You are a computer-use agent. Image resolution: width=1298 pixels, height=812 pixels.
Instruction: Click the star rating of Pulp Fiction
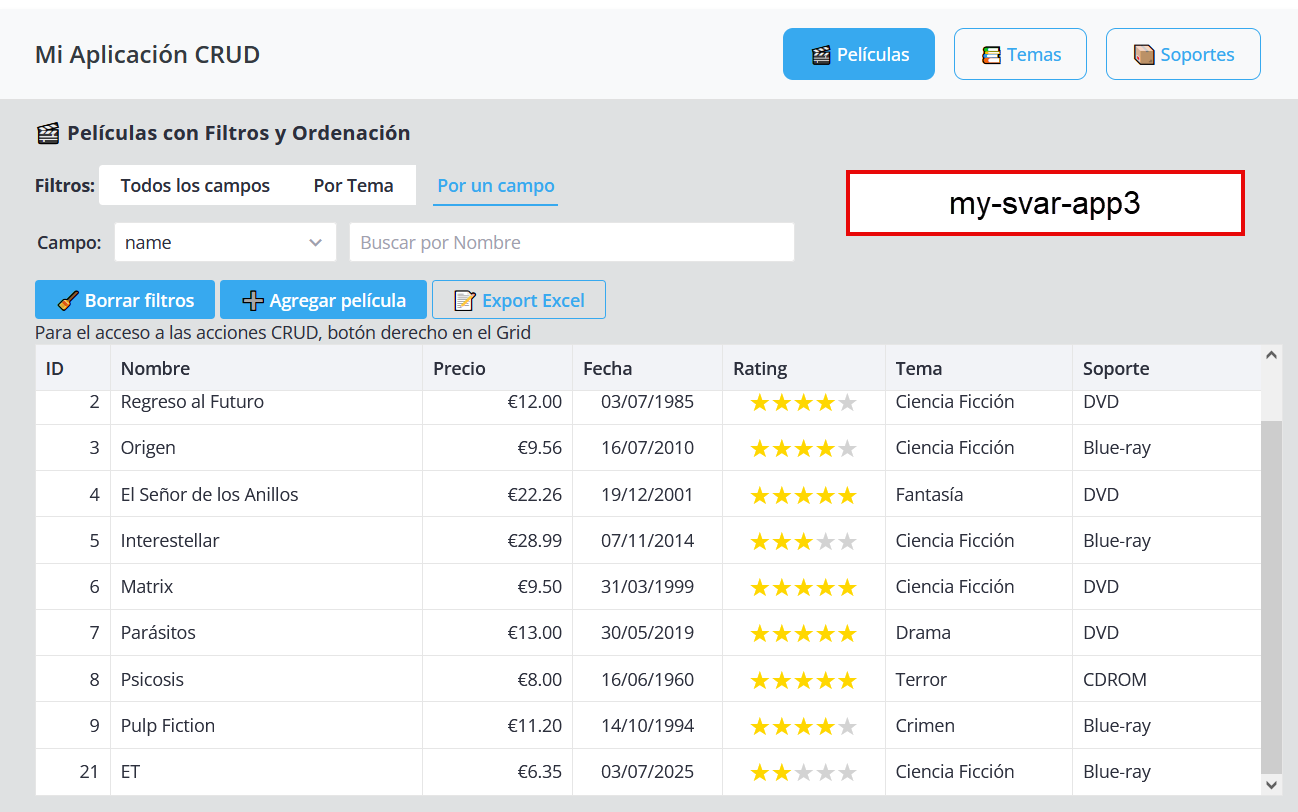tap(804, 726)
